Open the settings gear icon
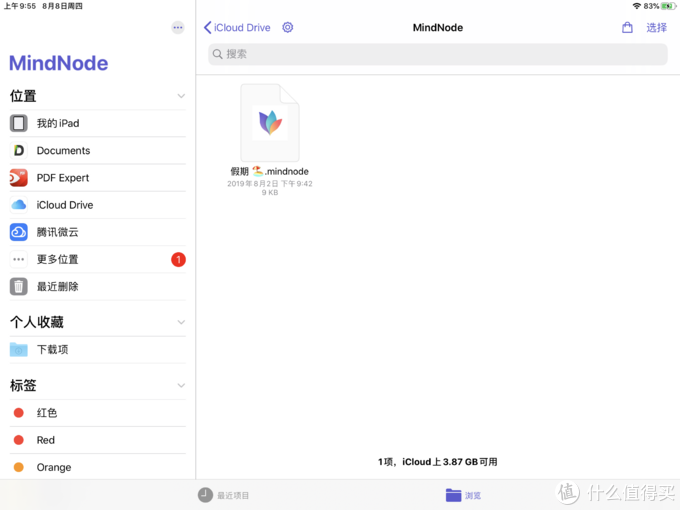The image size is (680, 510). (x=288, y=27)
